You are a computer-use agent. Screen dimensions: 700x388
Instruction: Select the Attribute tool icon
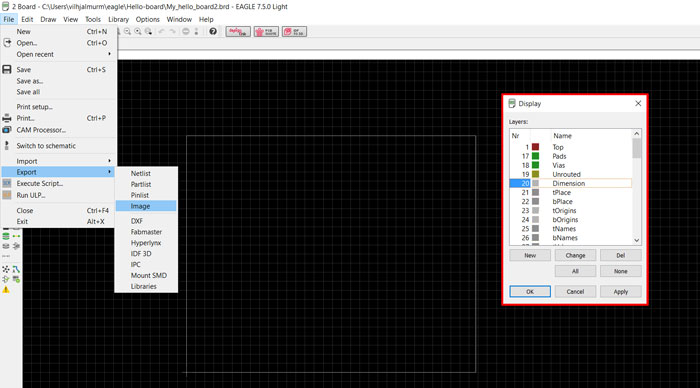tap(17, 246)
